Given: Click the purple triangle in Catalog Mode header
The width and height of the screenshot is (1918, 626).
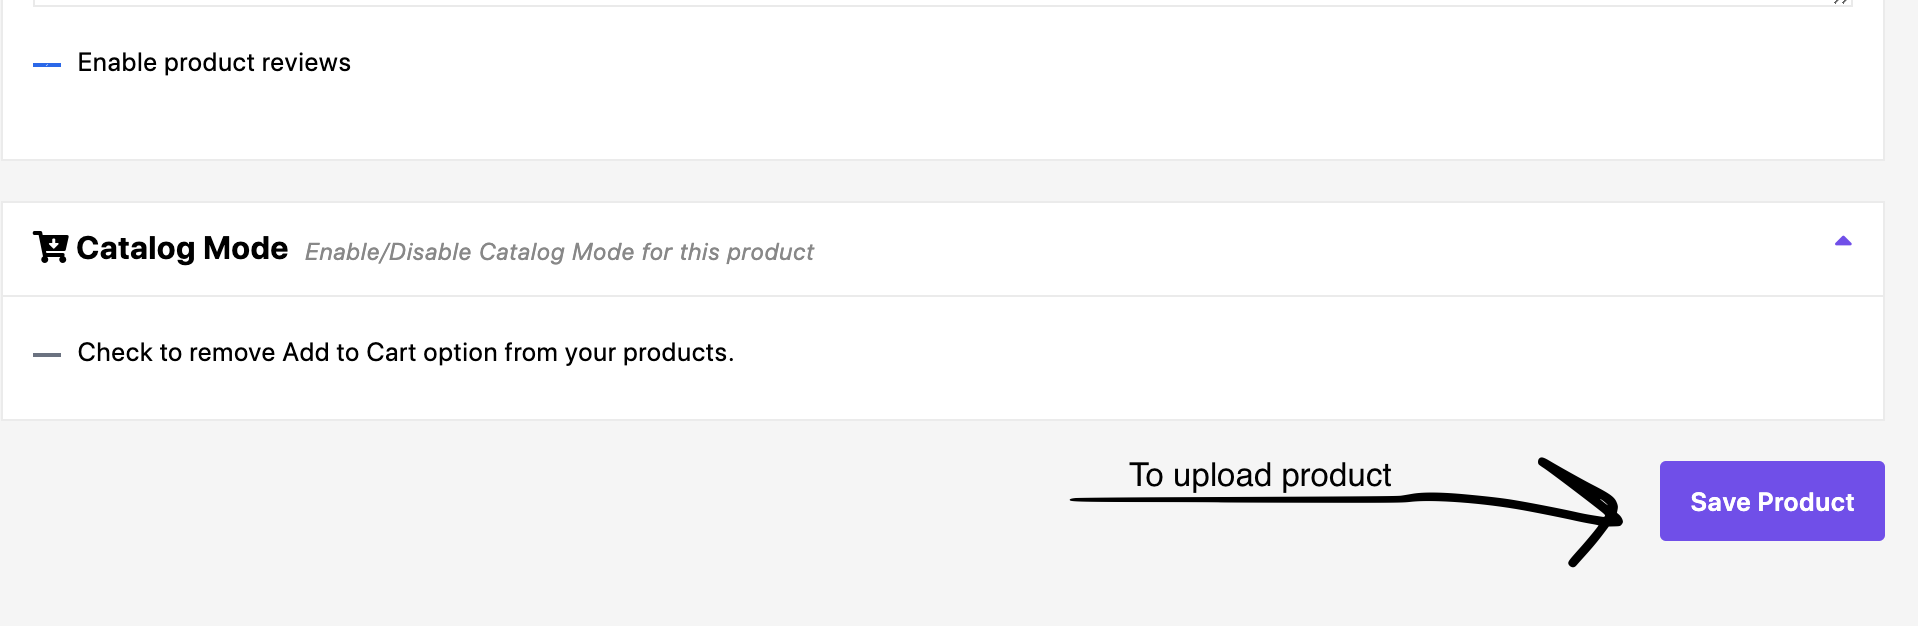Looking at the screenshot, I should 1843,241.
